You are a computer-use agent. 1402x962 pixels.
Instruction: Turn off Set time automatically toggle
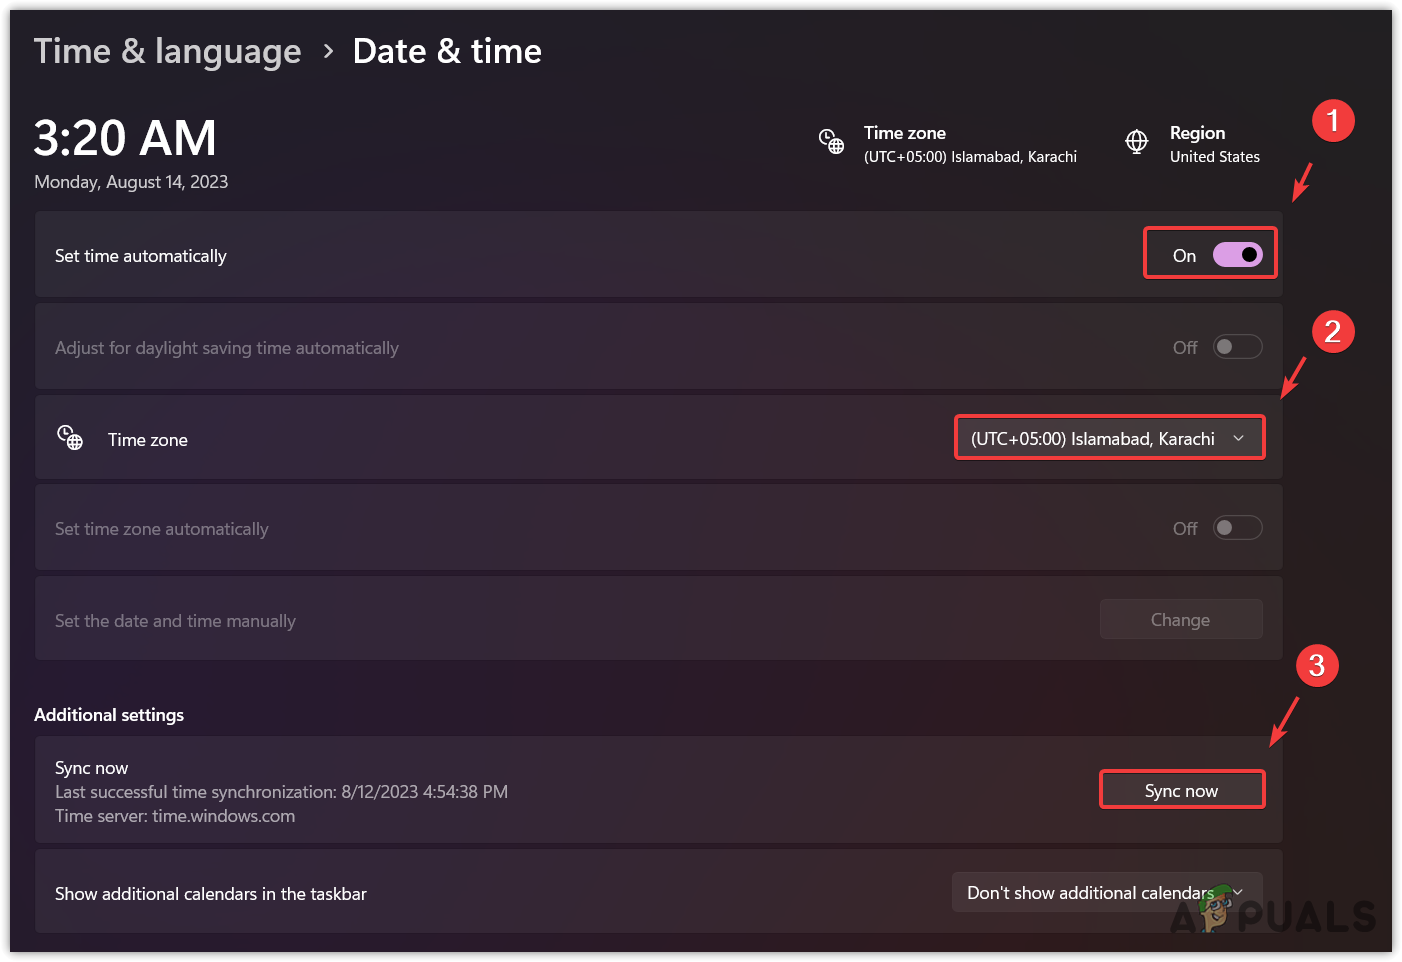[1237, 255]
